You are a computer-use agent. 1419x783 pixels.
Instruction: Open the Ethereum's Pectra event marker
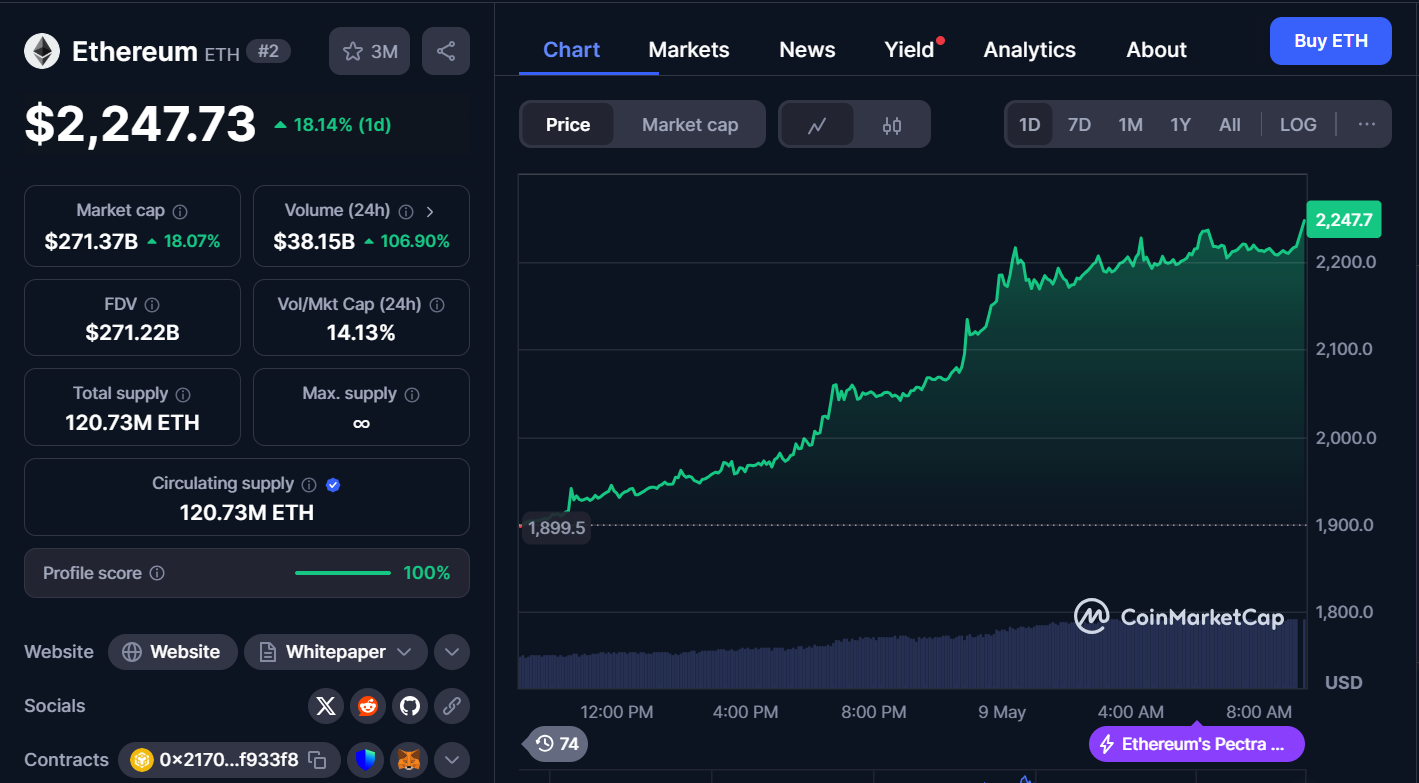(1197, 744)
